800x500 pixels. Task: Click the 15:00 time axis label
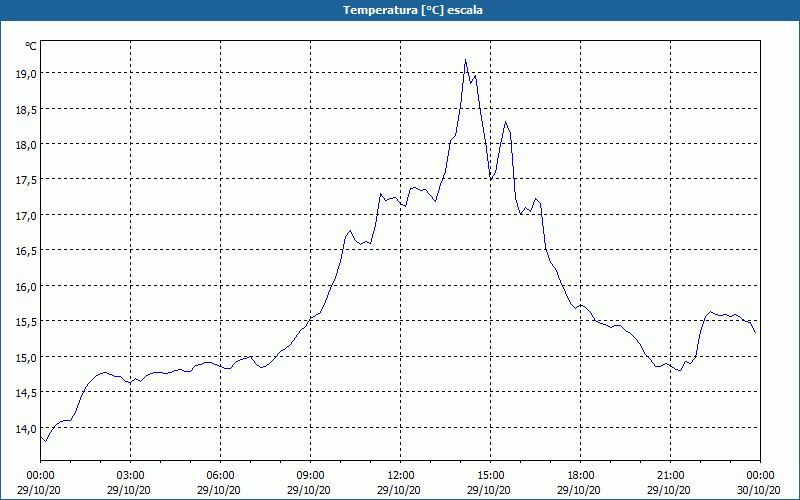(x=490, y=476)
